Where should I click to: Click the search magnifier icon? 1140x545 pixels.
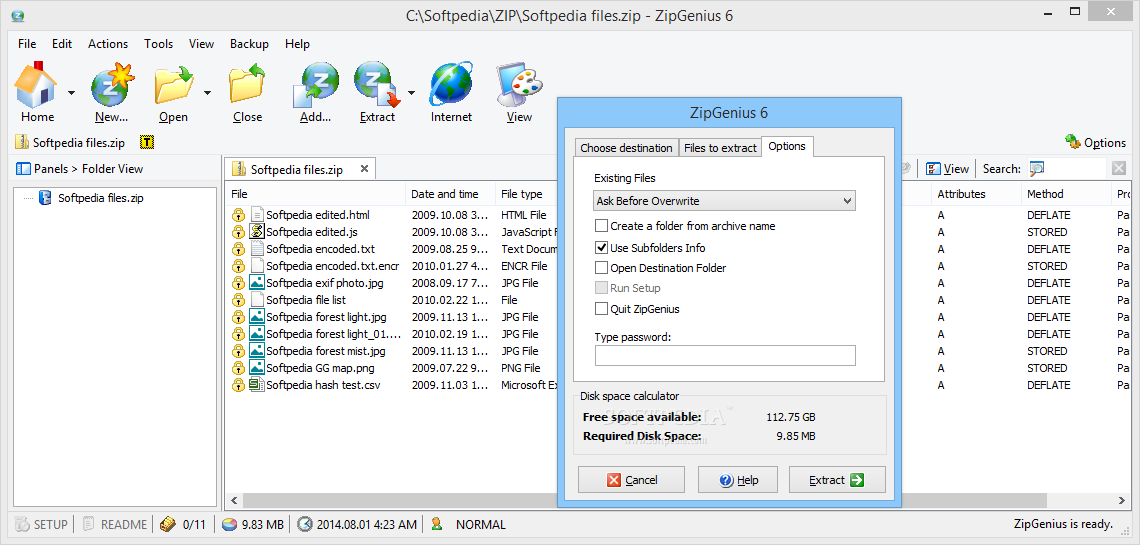[1037, 169]
